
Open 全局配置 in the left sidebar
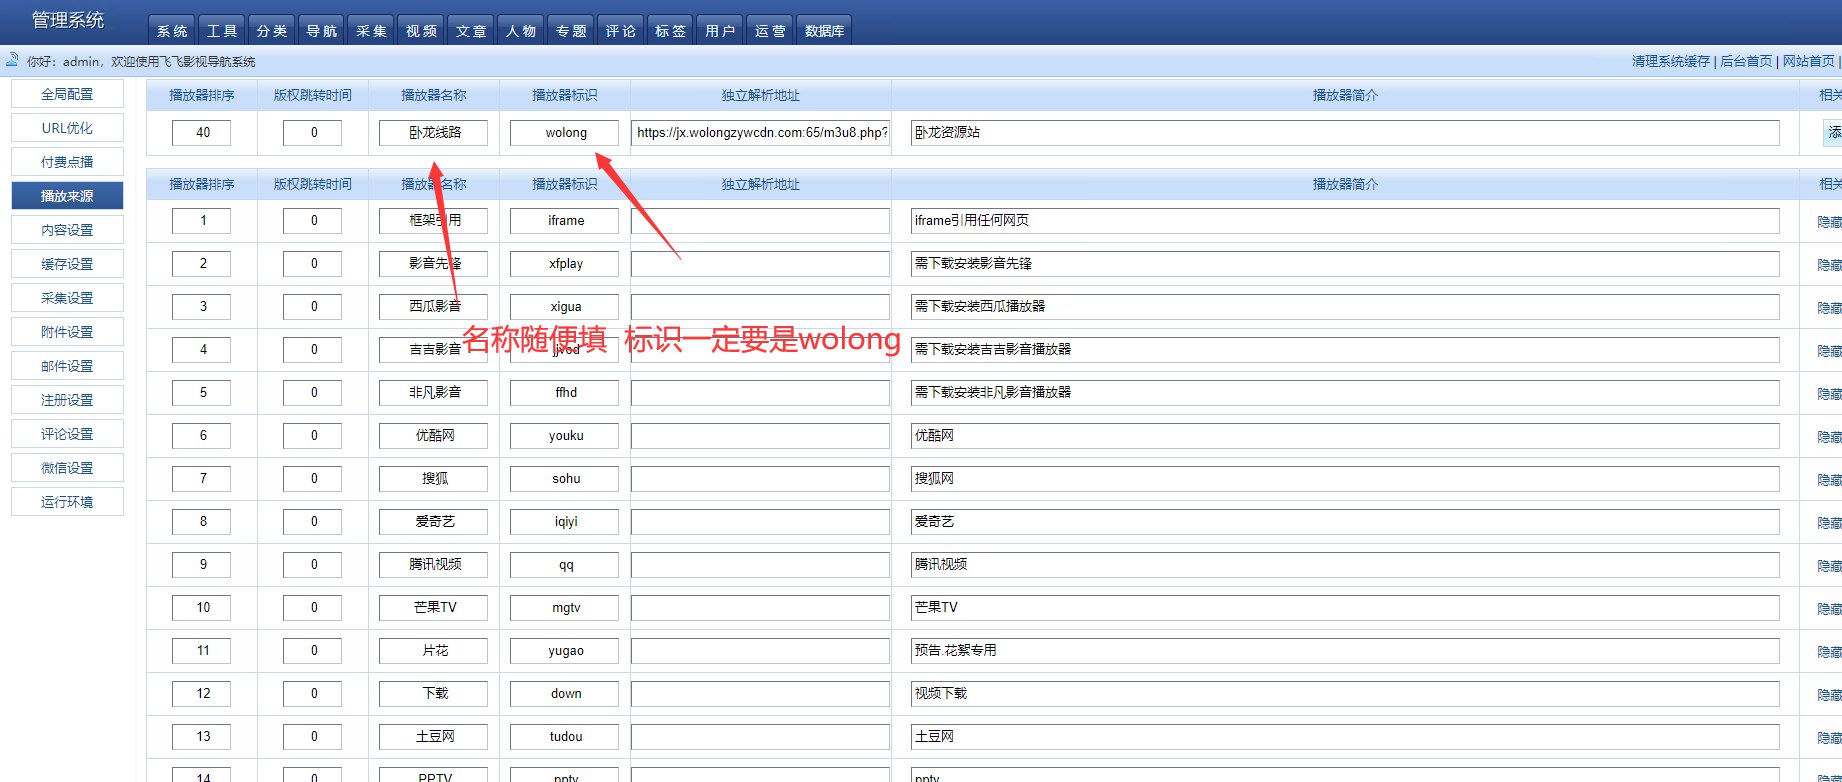[x=67, y=94]
